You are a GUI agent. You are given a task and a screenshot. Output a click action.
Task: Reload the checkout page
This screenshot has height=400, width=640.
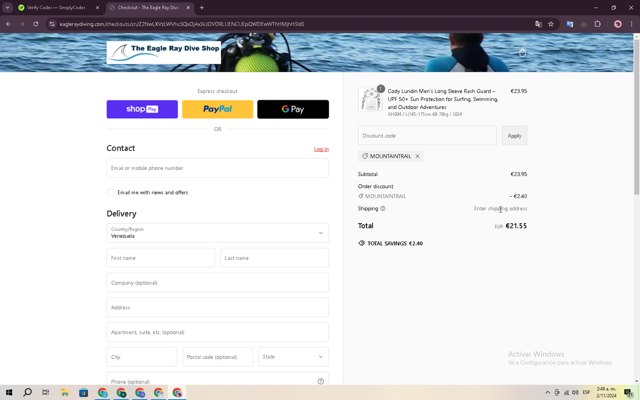click(x=36, y=24)
